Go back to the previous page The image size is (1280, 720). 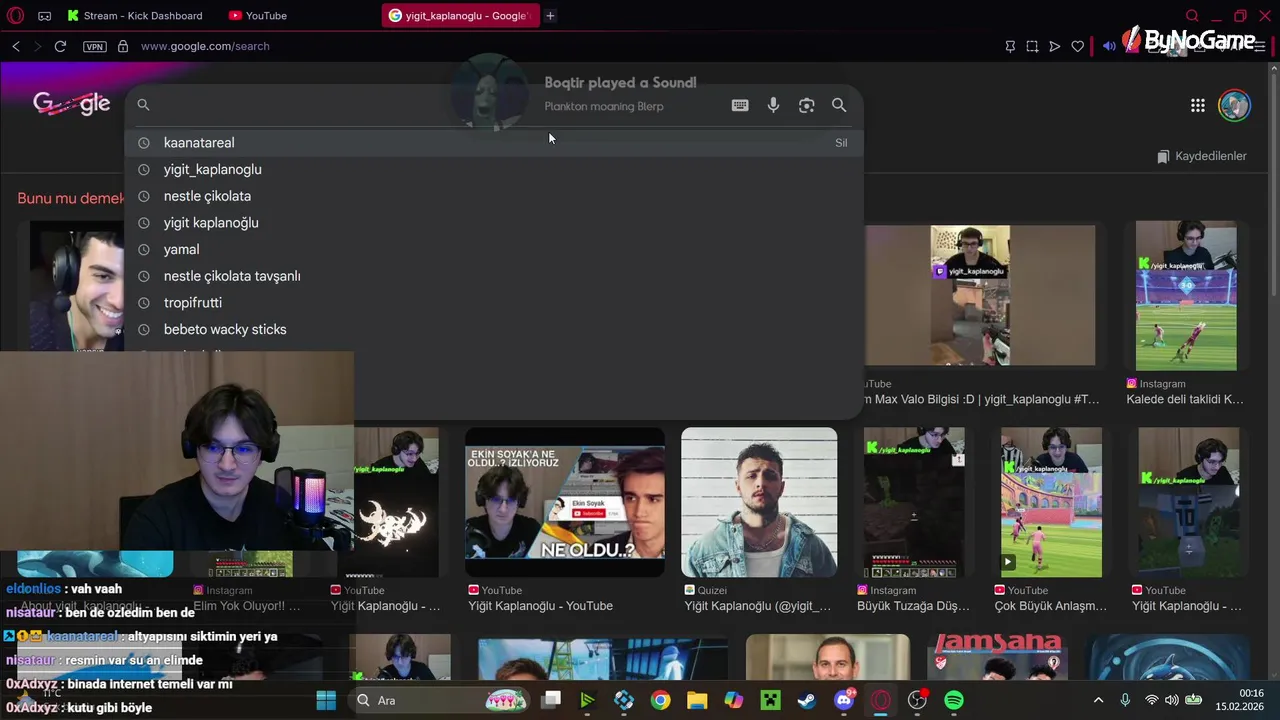[16, 46]
